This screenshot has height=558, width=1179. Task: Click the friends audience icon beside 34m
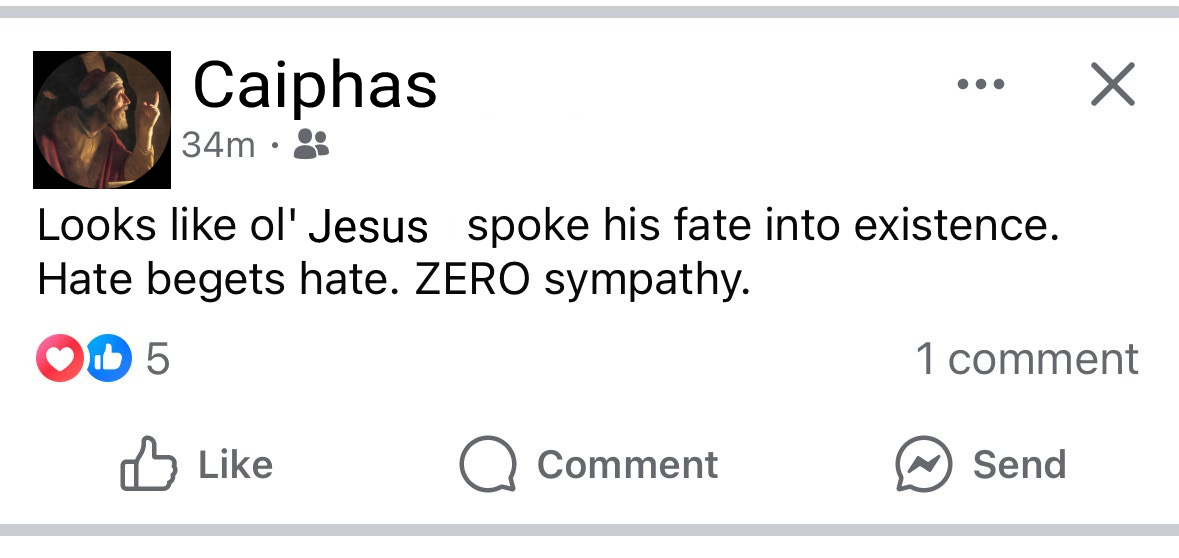tap(311, 147)
